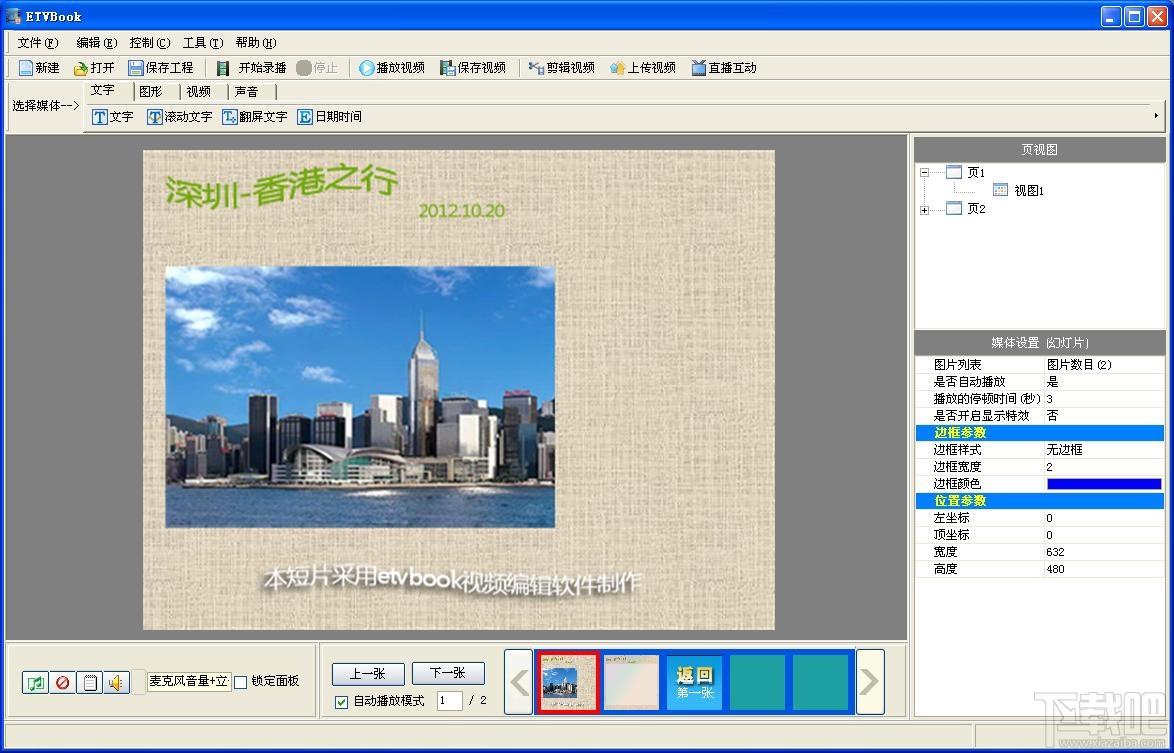Click 边框参数 section header

tap(1039, 433)
